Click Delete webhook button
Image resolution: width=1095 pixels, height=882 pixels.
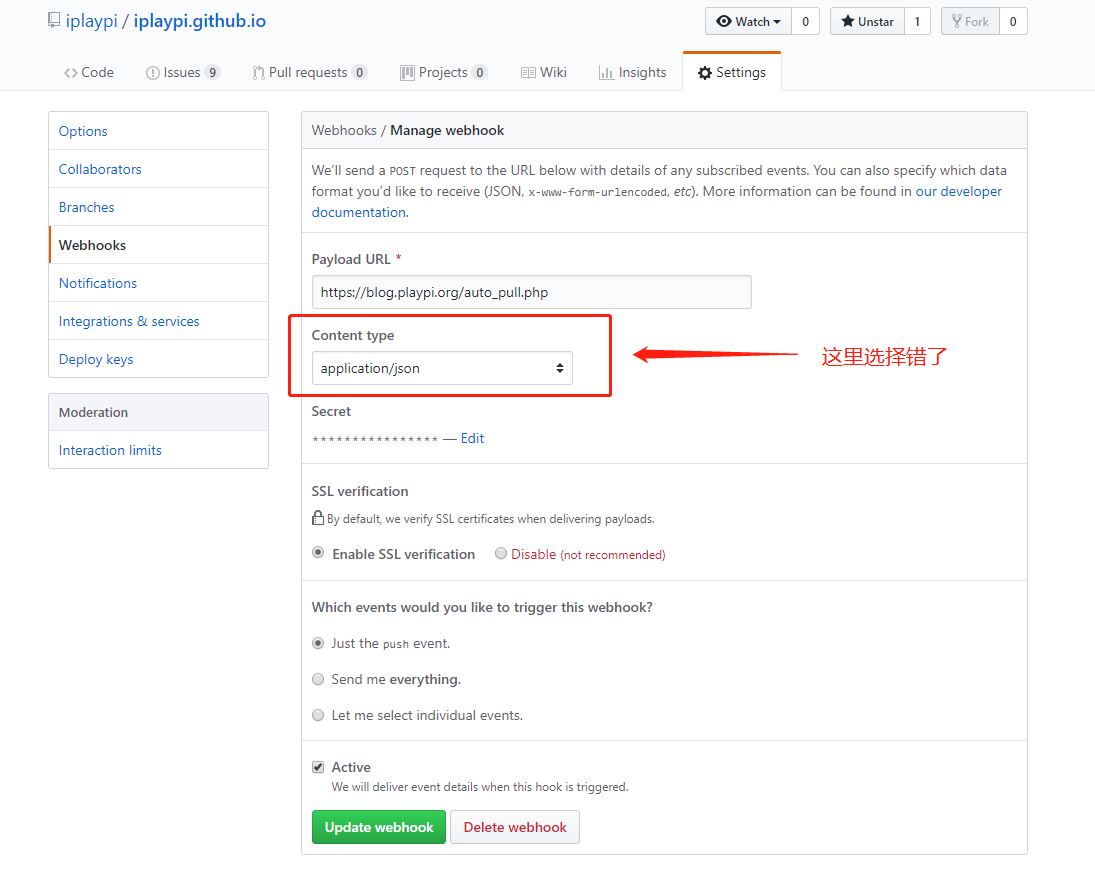click(515, 827)
